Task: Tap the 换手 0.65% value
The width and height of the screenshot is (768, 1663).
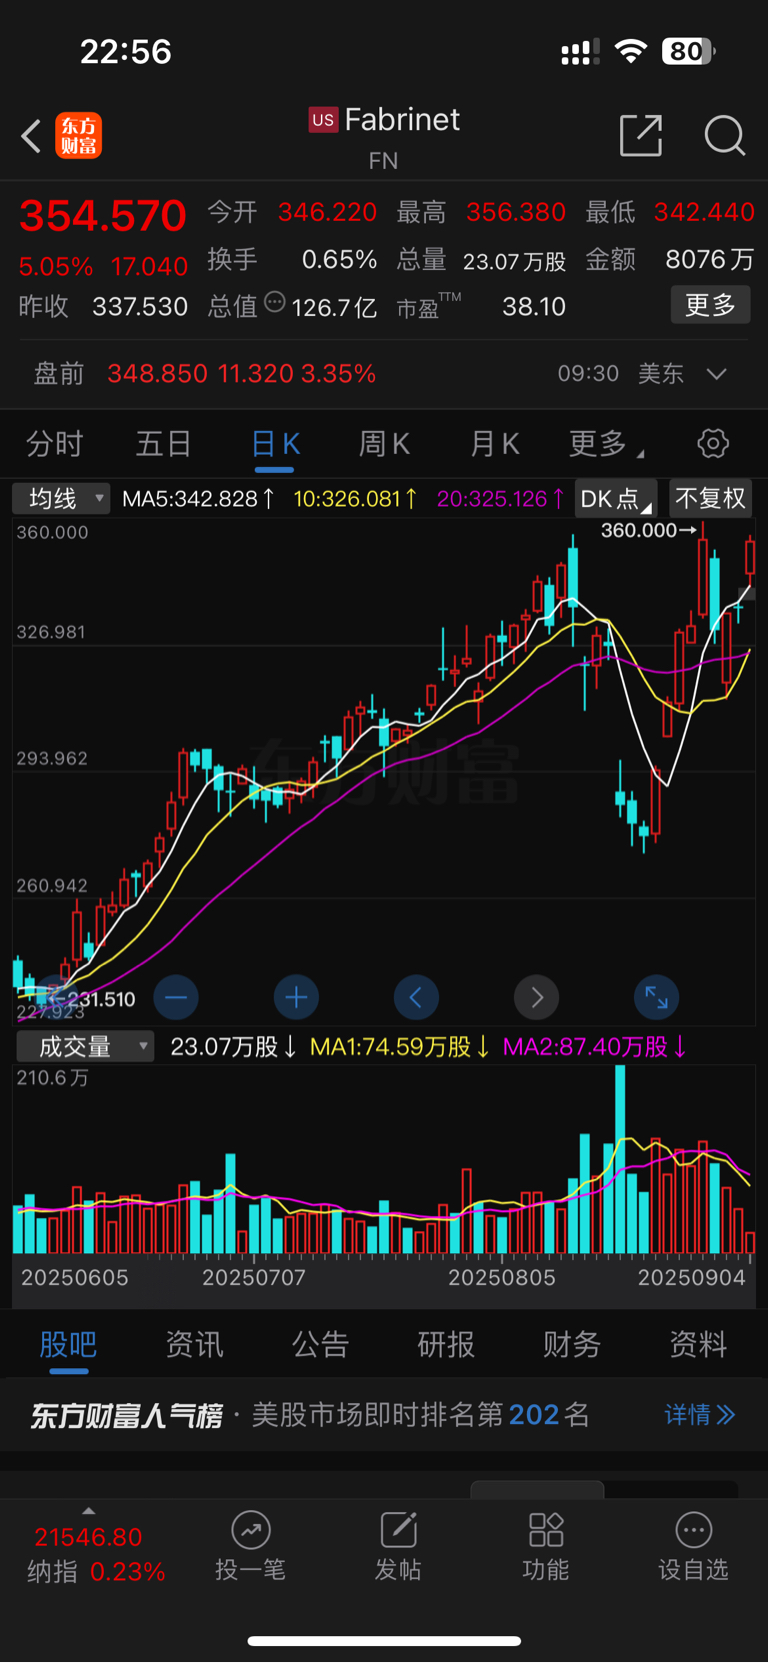Action: tap(339, 260)
